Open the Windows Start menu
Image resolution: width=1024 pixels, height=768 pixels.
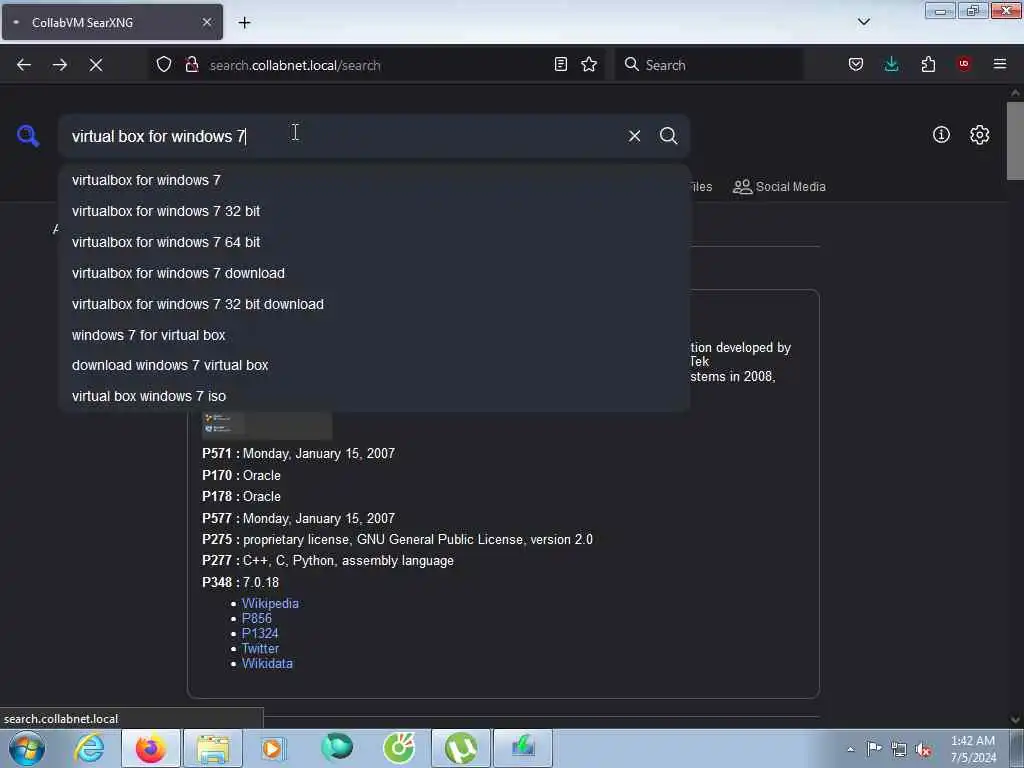click(x=27, y=748)
